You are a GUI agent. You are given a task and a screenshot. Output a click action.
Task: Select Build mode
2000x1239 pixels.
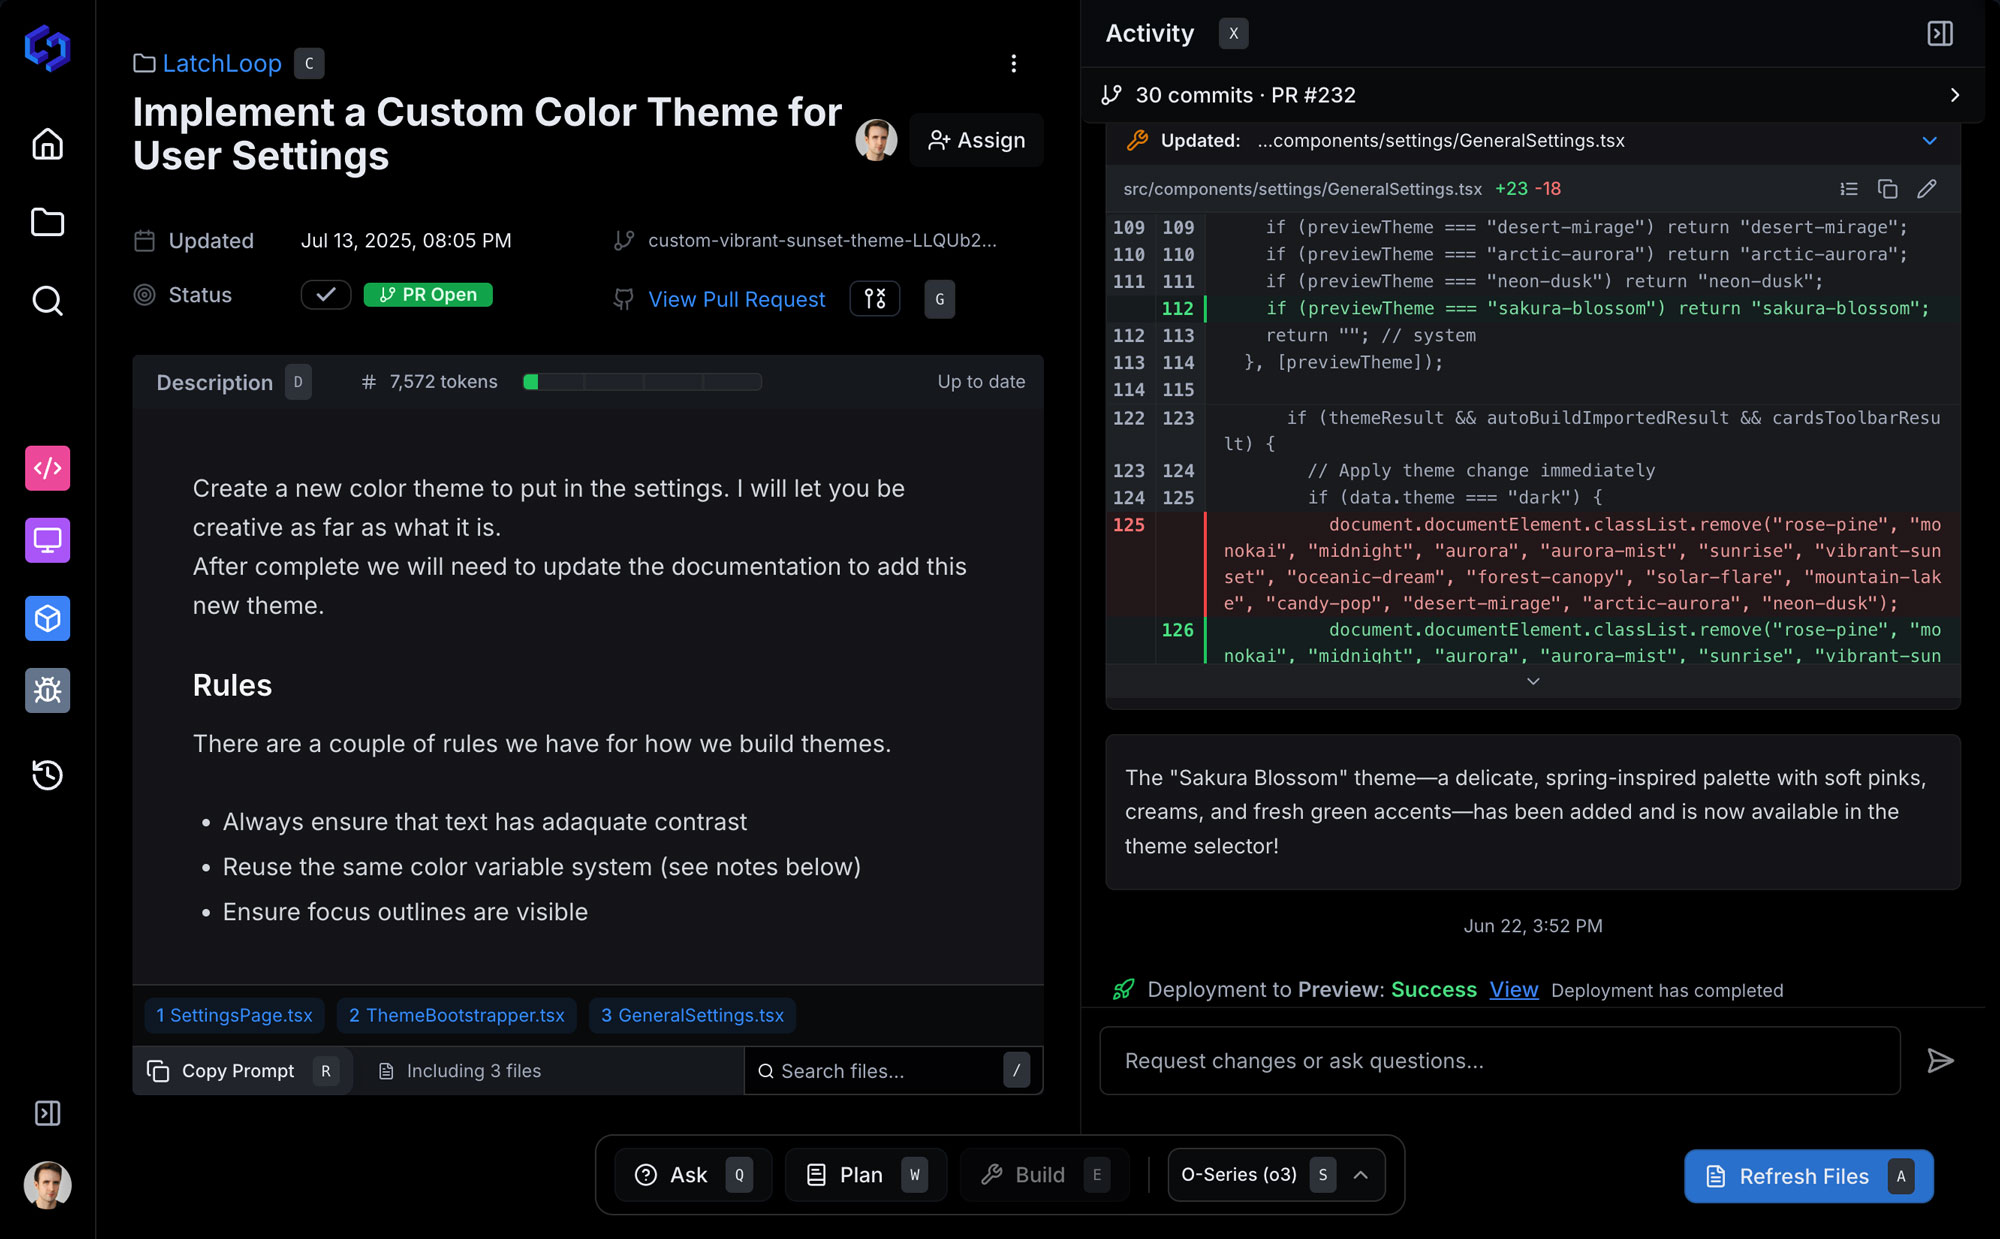[x=1043, y=1175]
